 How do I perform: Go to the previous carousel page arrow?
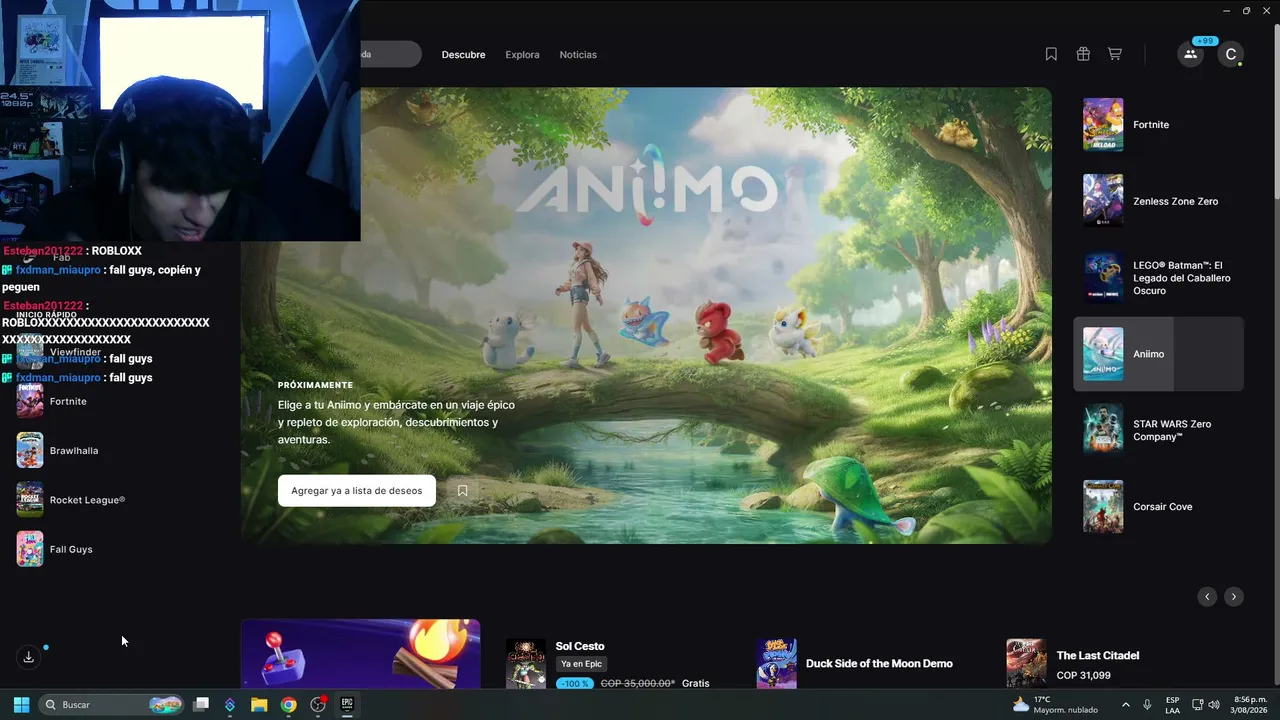point(1207,596)
